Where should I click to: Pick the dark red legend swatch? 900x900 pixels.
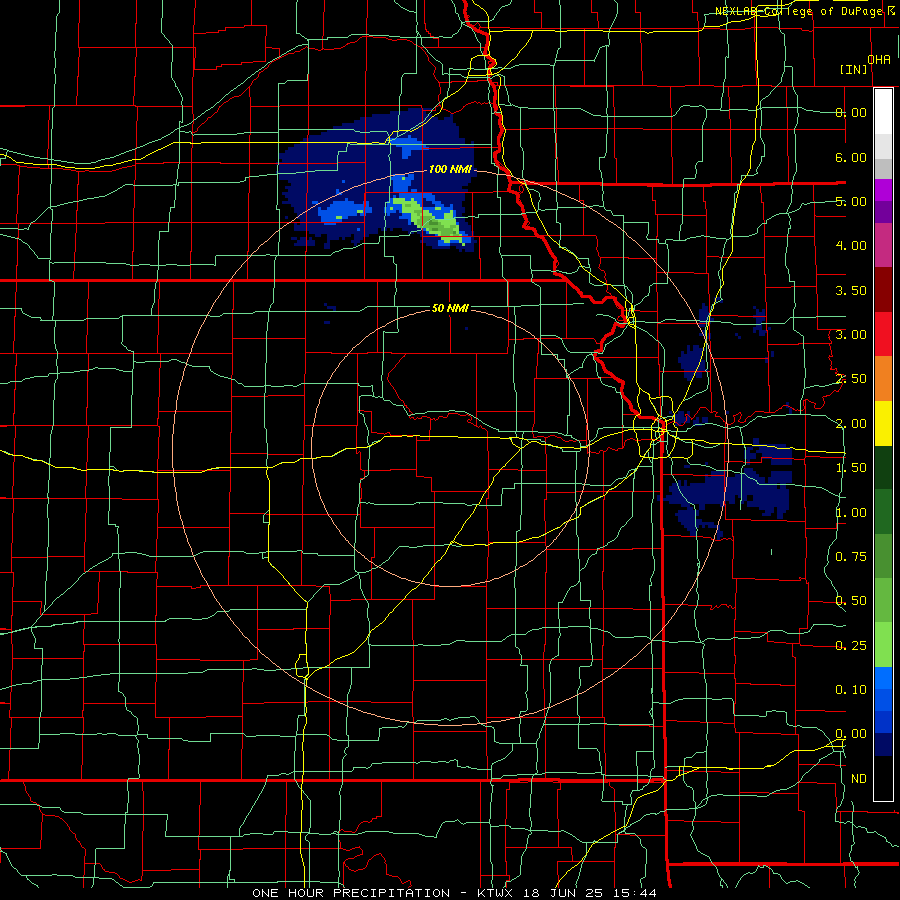tap(883, 290)
